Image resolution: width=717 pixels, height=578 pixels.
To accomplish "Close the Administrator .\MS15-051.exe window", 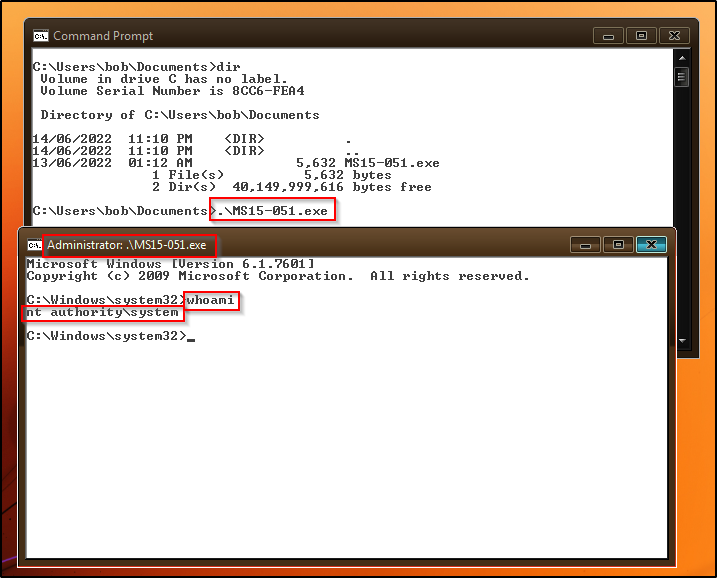I will tap(652, 244).
